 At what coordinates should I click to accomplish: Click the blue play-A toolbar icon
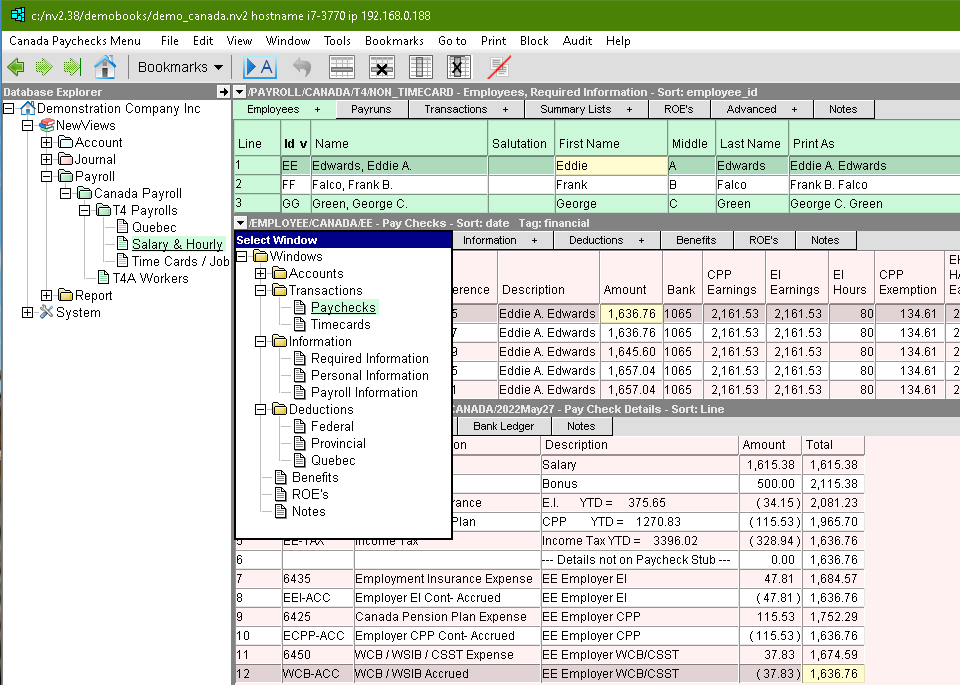coord(259,68)
